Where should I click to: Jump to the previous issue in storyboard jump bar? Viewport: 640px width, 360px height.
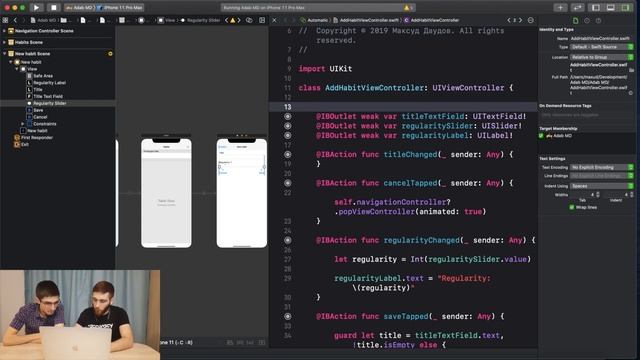click(227, 20)
